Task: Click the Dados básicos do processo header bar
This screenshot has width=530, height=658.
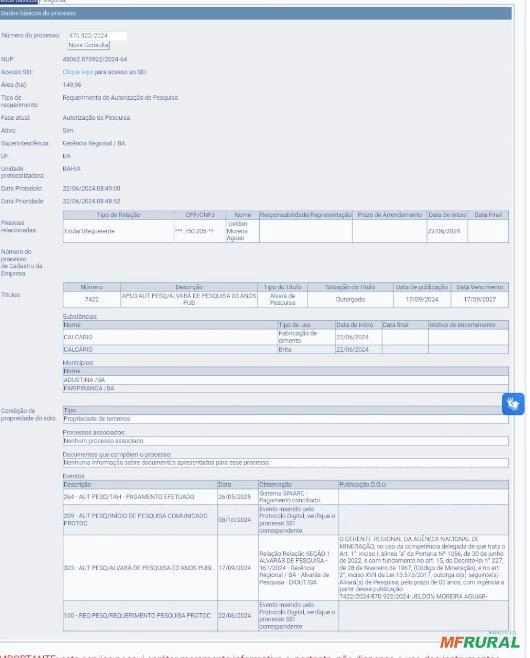Action: coord(256,13)
